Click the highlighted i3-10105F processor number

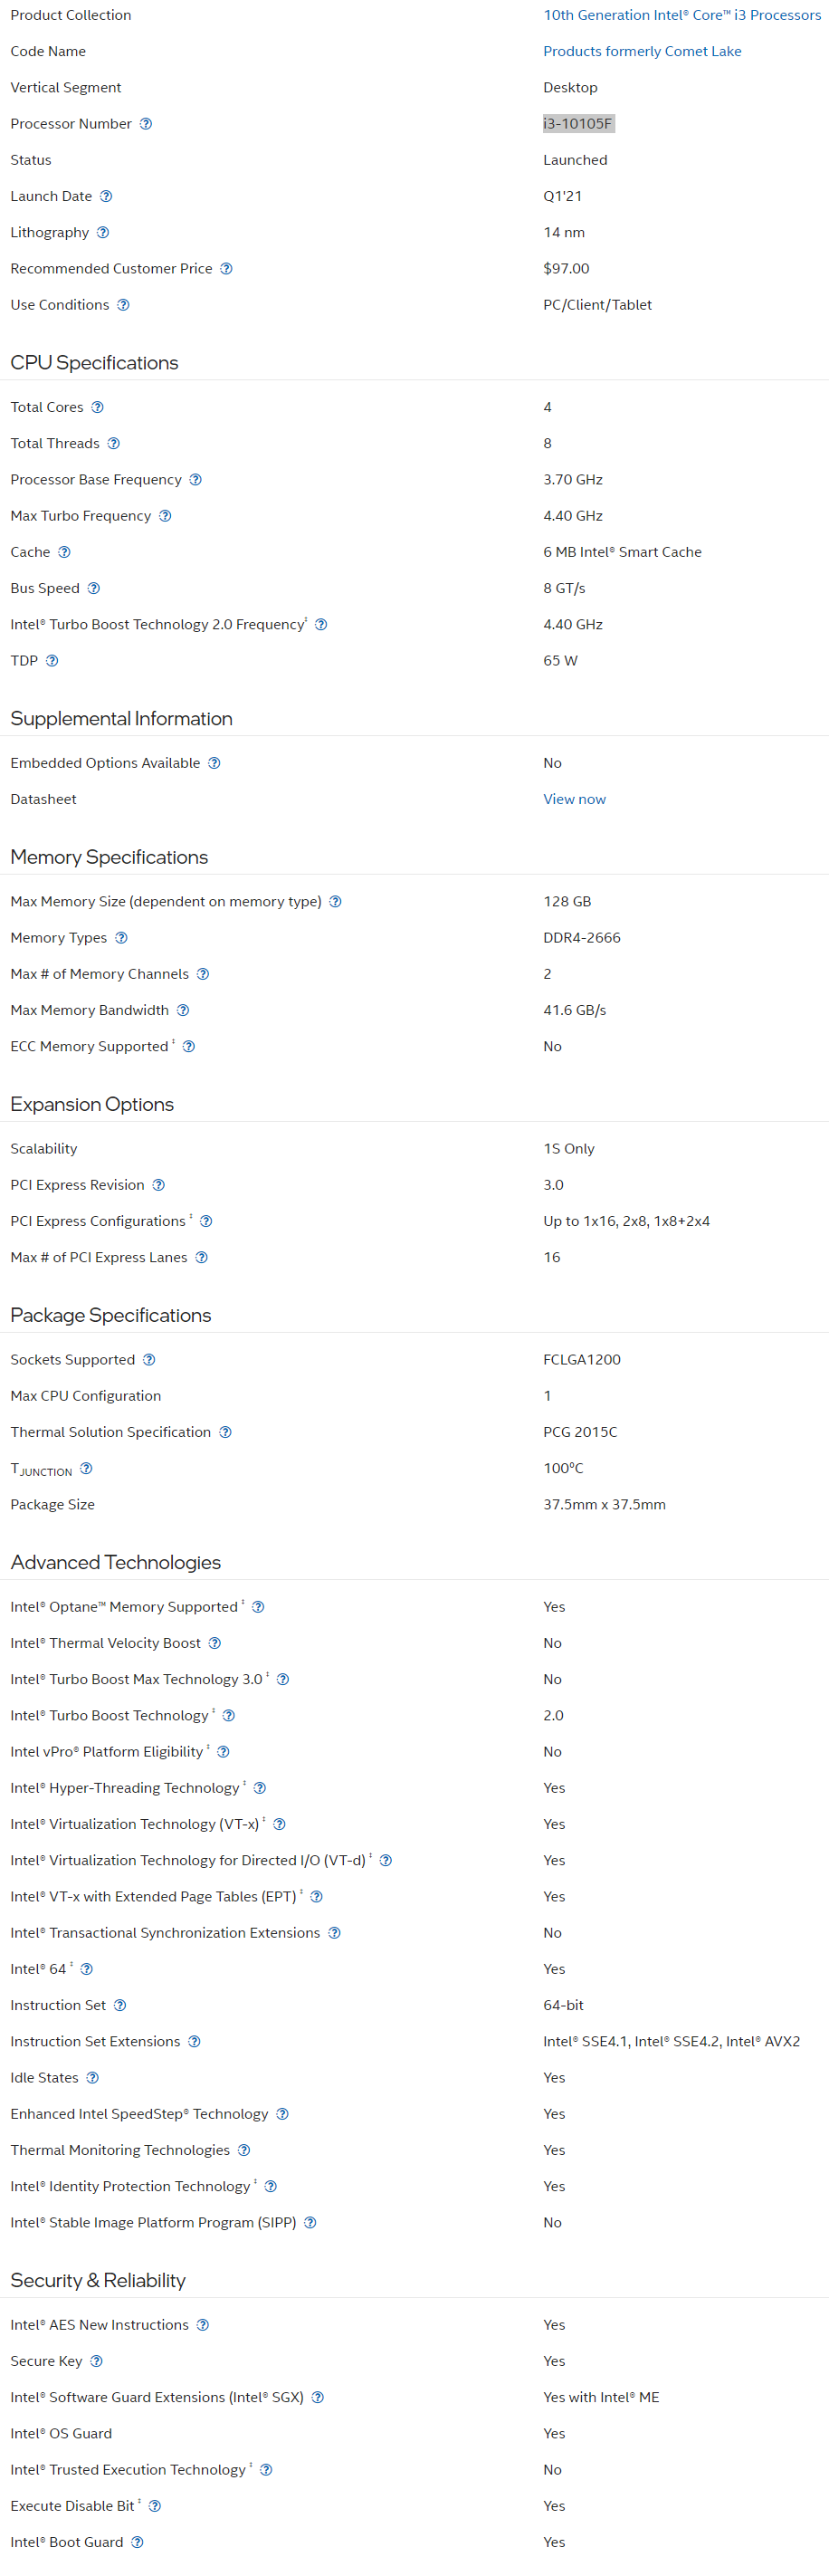pyautogui.click(x=578, y=124)
